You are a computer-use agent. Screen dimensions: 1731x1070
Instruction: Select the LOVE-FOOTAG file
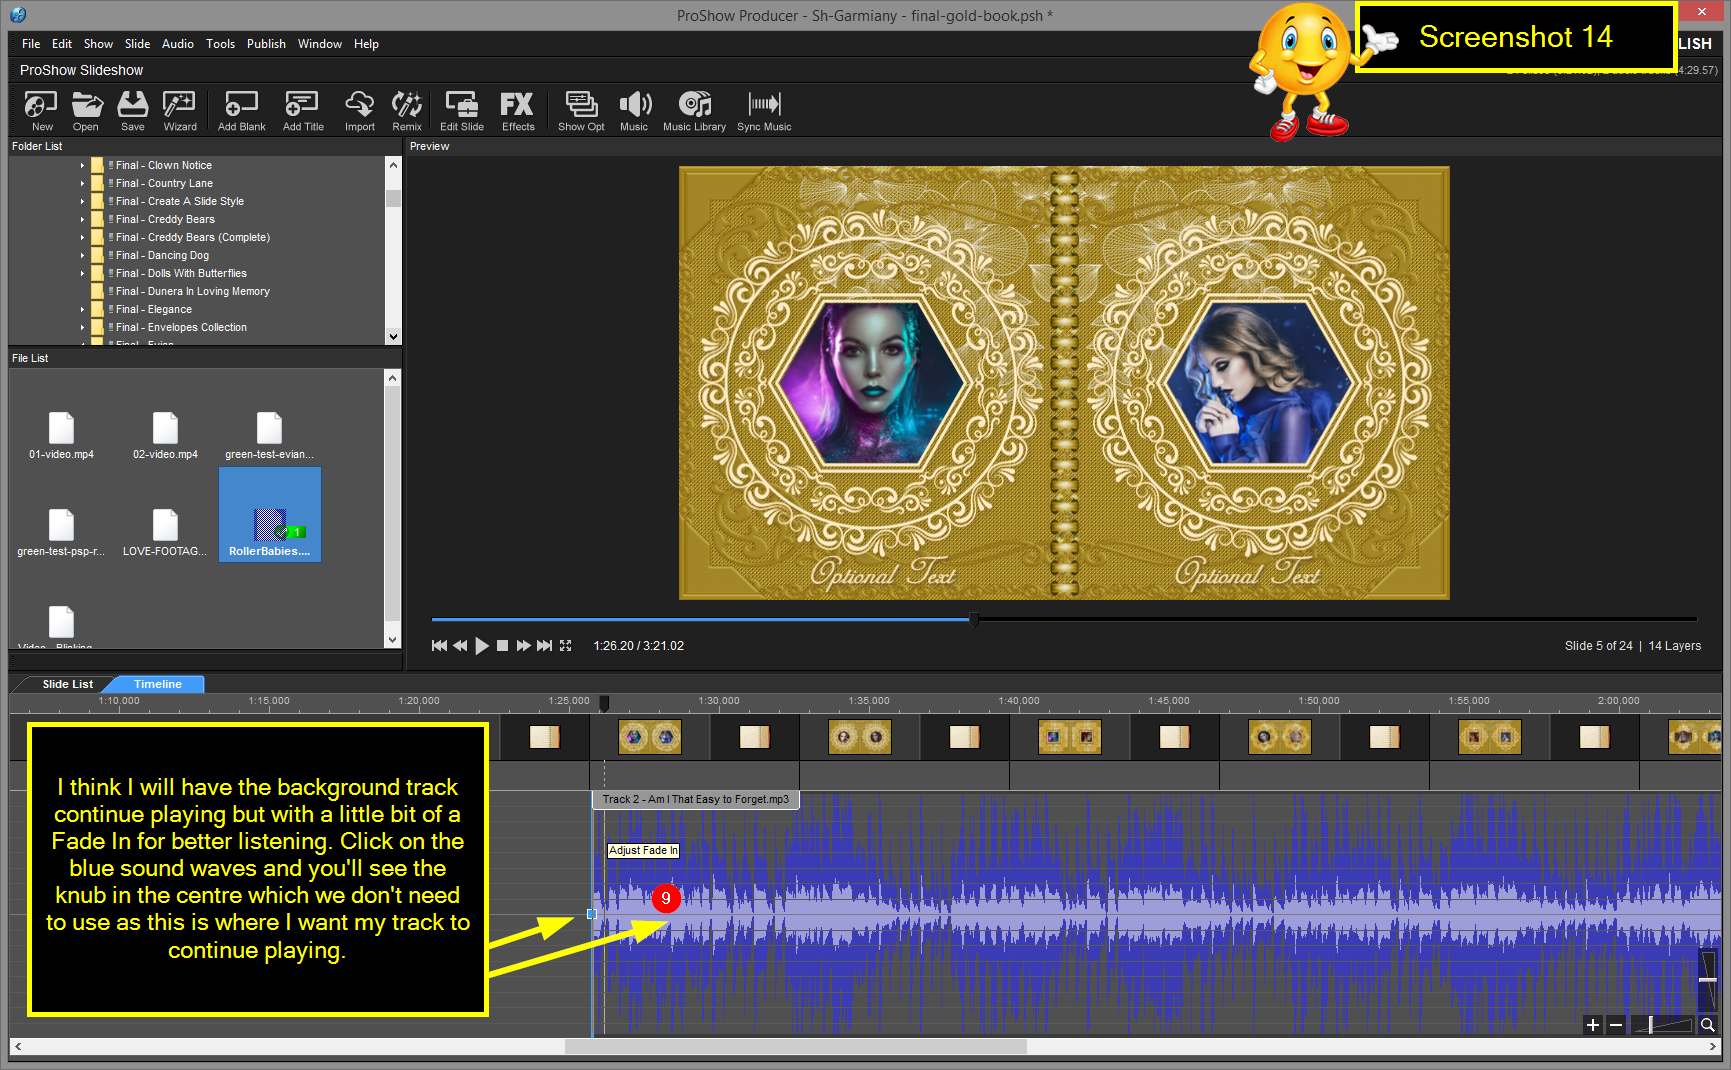pyautogui.click(x=165, y=533)
